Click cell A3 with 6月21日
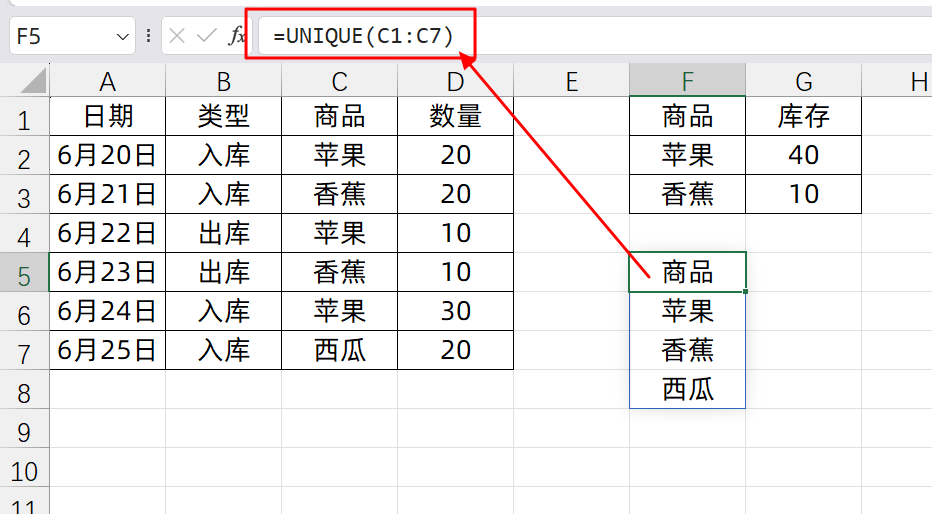 (x=108, y=194)
